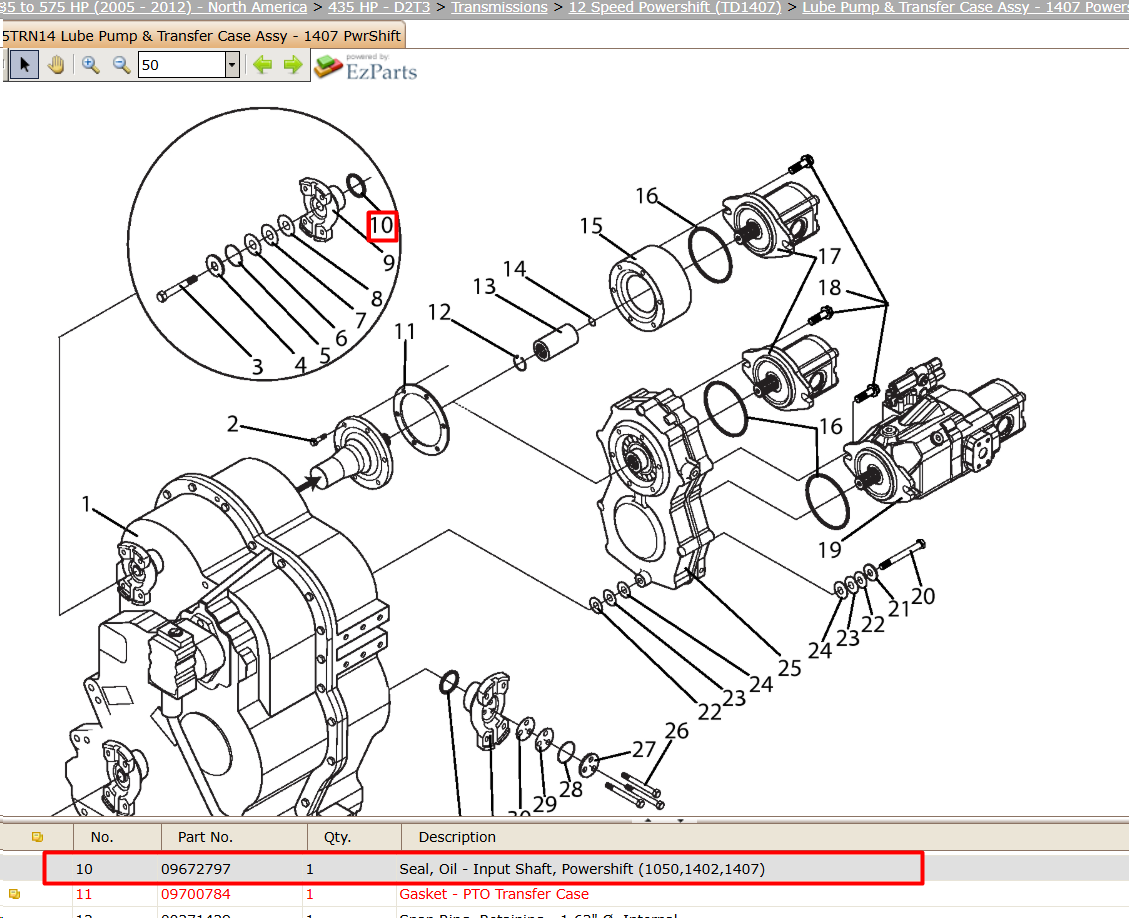Viewport: 1129px width, 918px height.
Task: Click callout number 26 in the diagram
Action: (x=677, y=731)
